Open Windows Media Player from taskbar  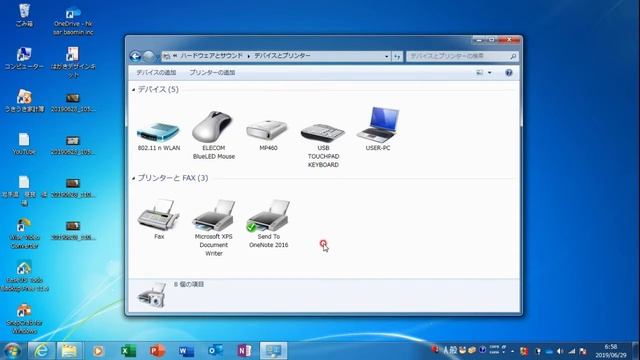click(98, 351)
